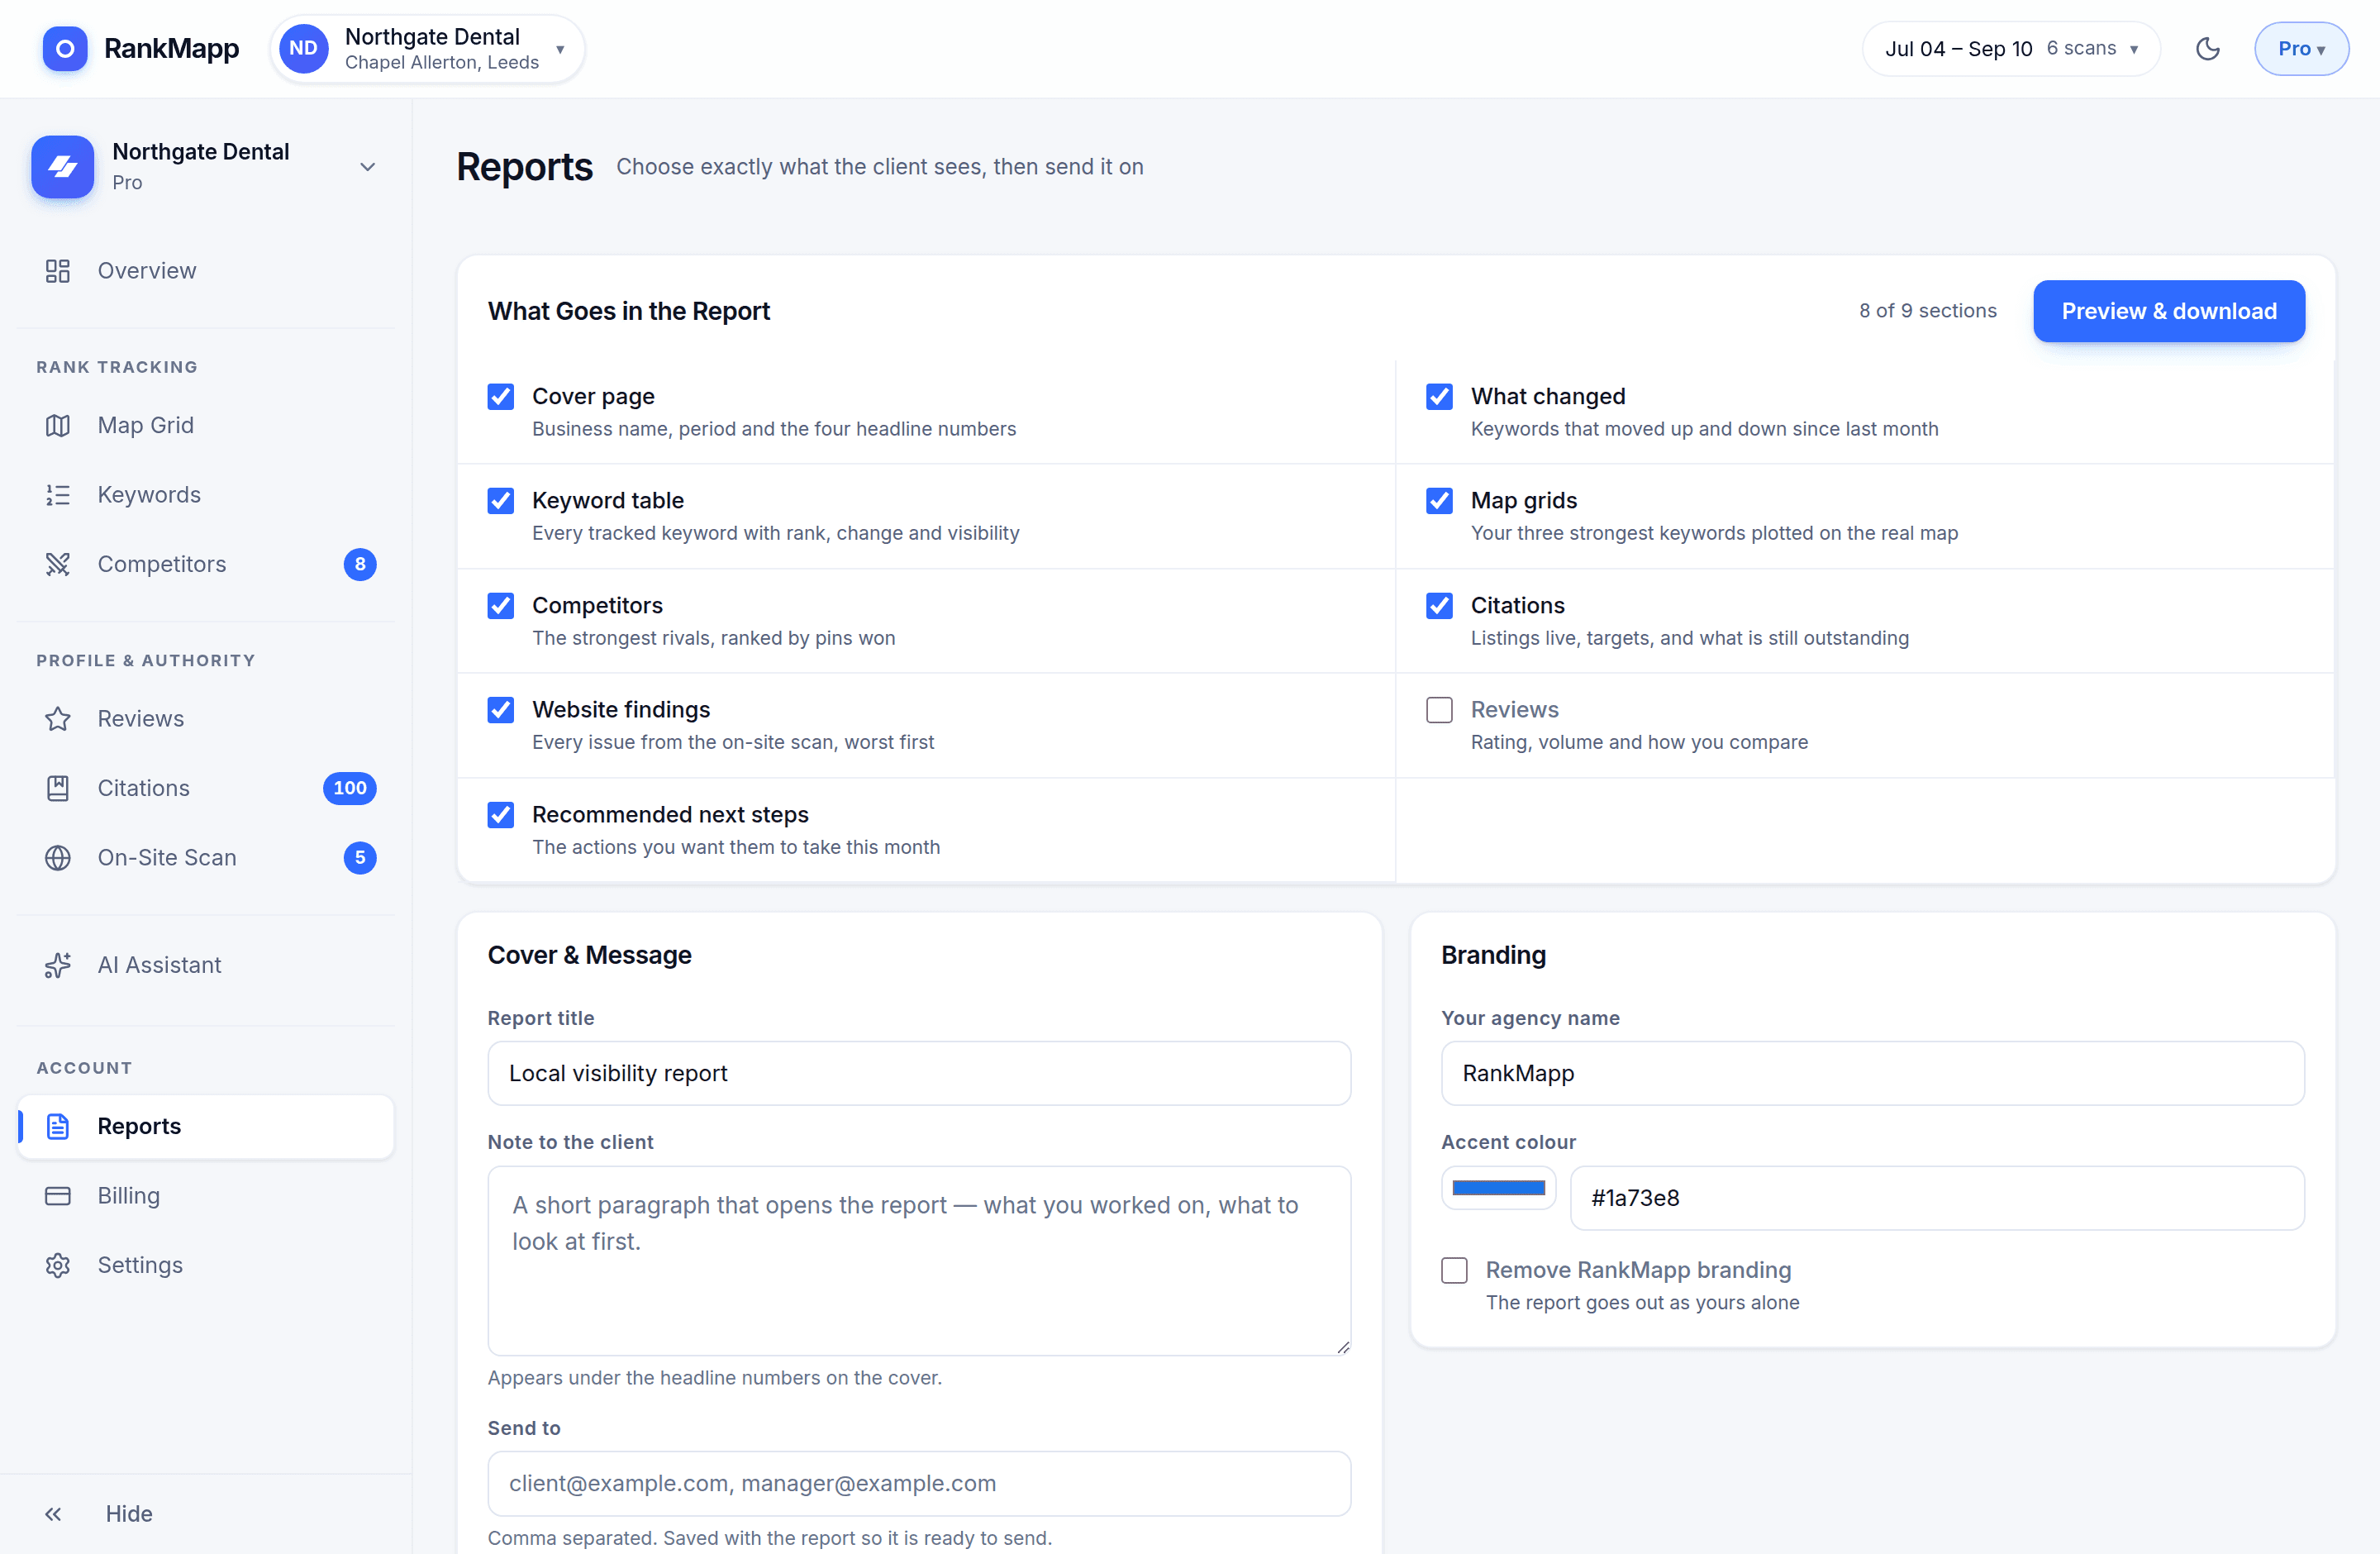Open Reviews in the sidebar

click(x=205, y=719)
